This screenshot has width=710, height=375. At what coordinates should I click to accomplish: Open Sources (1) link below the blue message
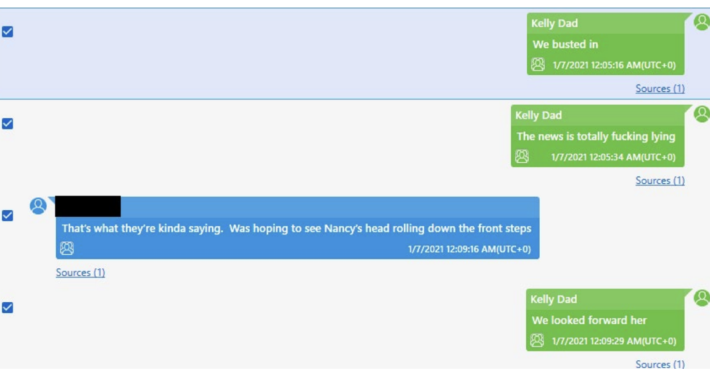pyautogui.click(x=80, y=272)
